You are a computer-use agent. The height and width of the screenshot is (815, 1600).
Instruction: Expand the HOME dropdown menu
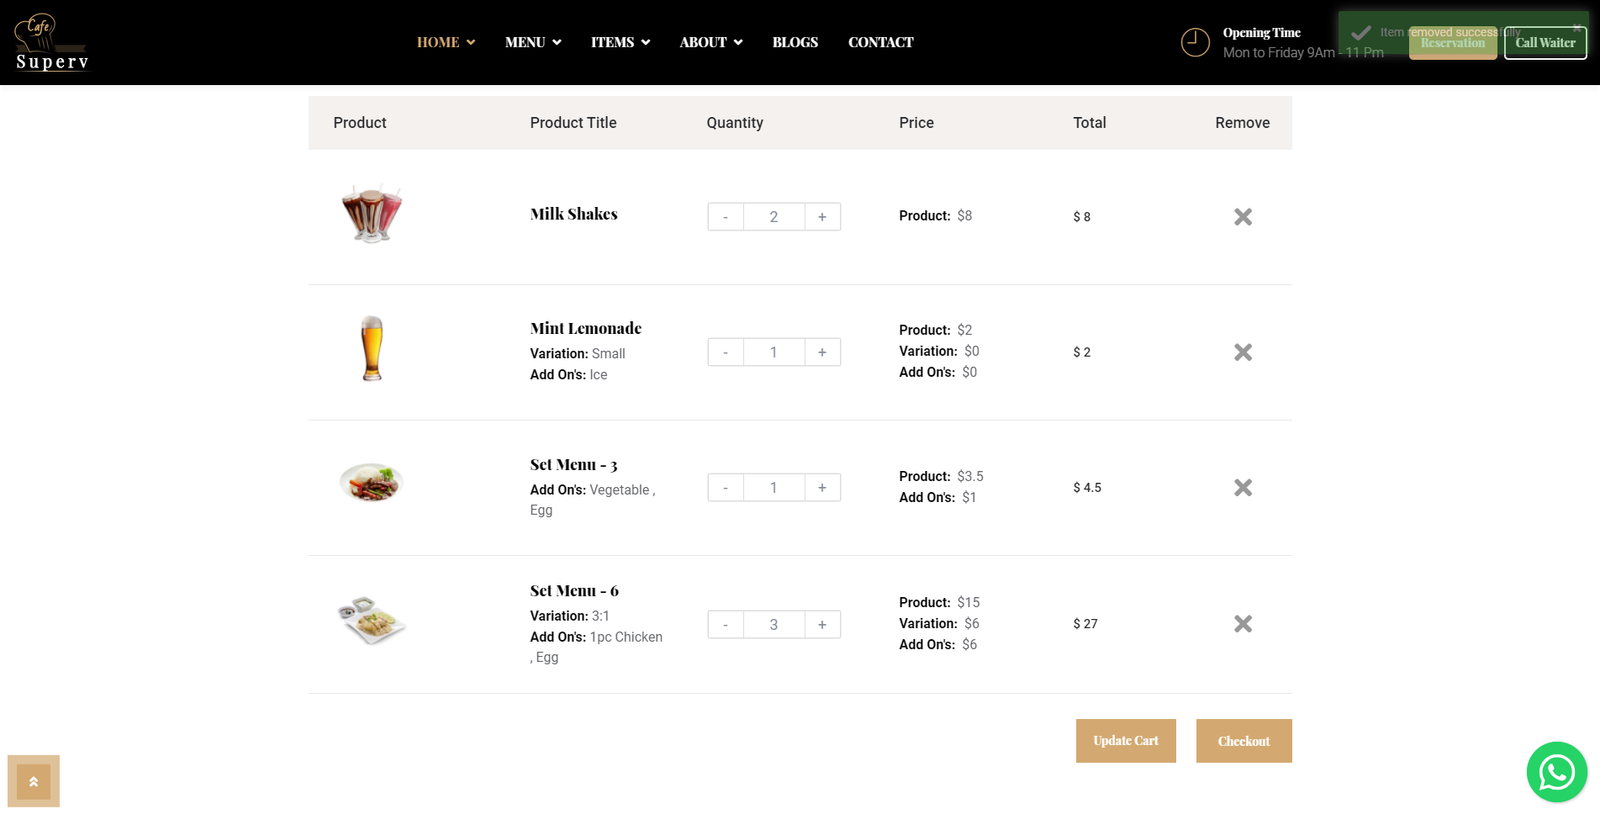tap(445, 42)
